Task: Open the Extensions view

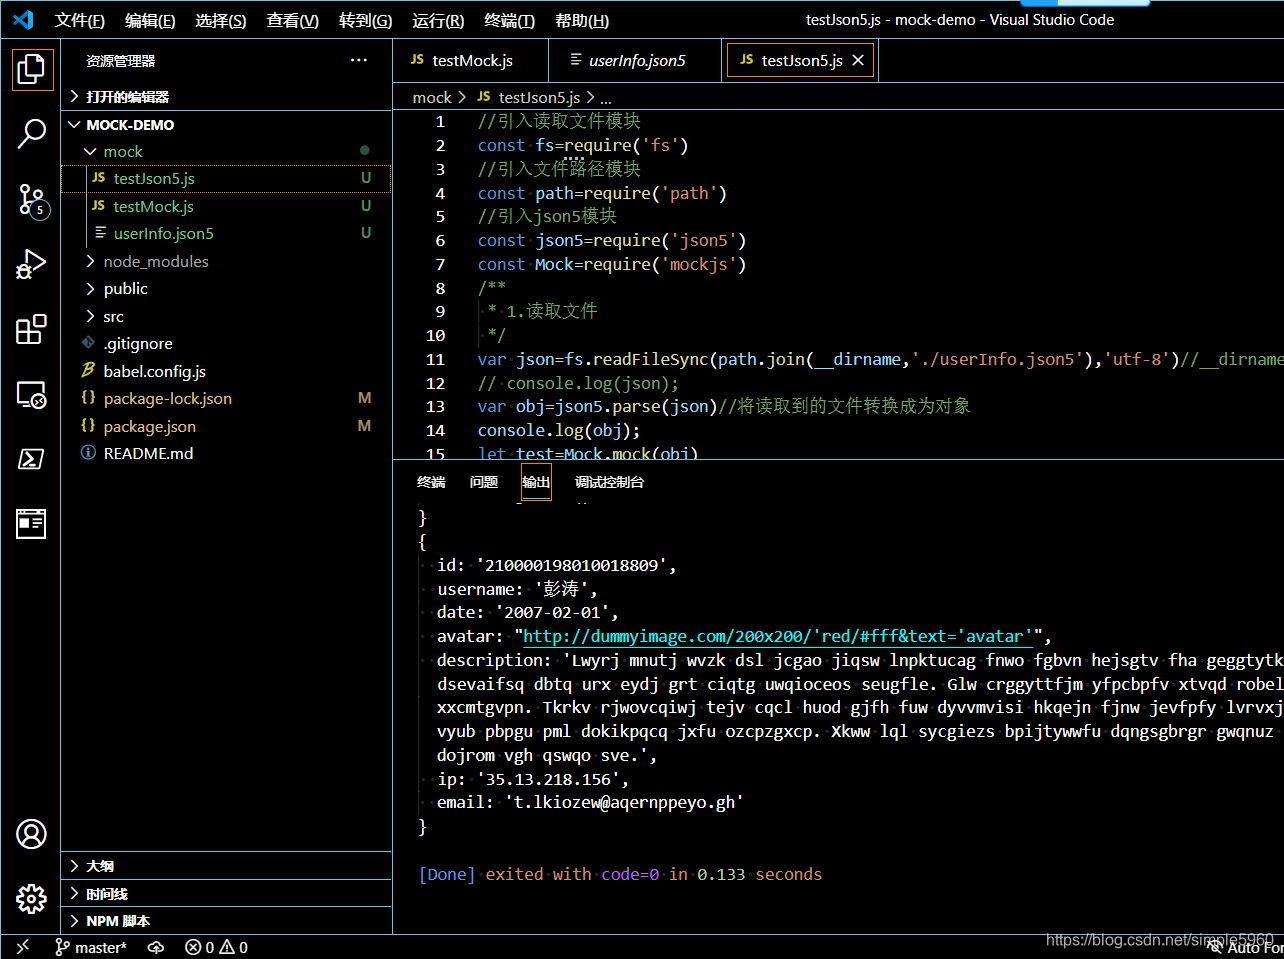Action: tap(31, 329)
